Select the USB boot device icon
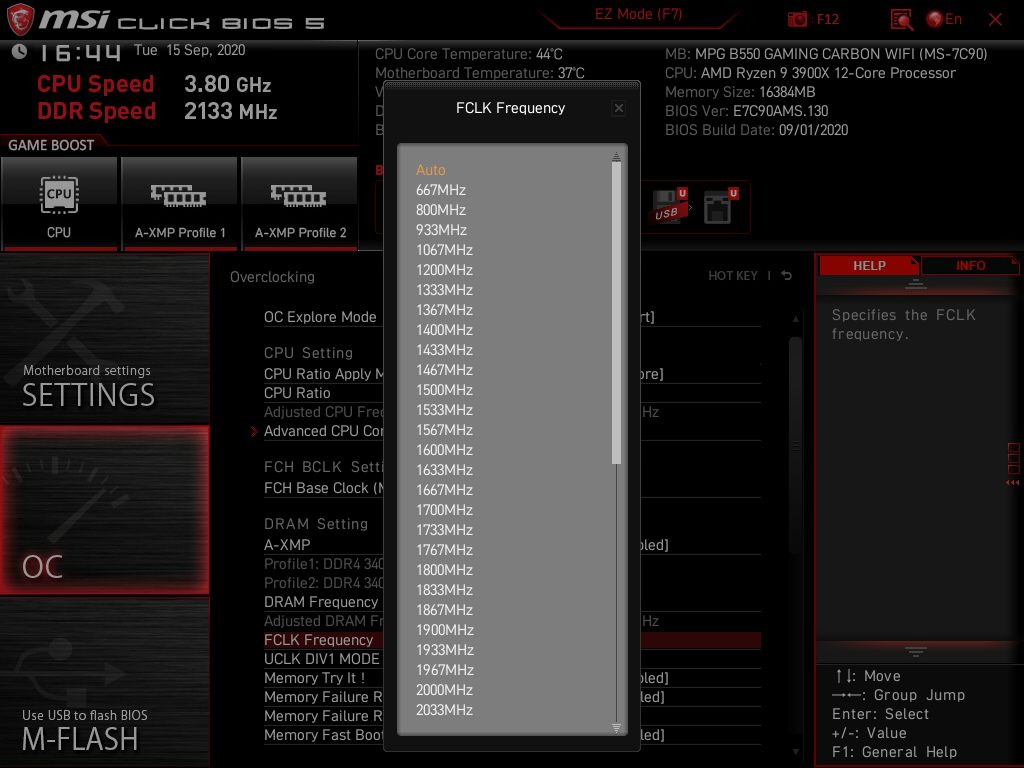1024x768 pixels. tap(670, 206)
